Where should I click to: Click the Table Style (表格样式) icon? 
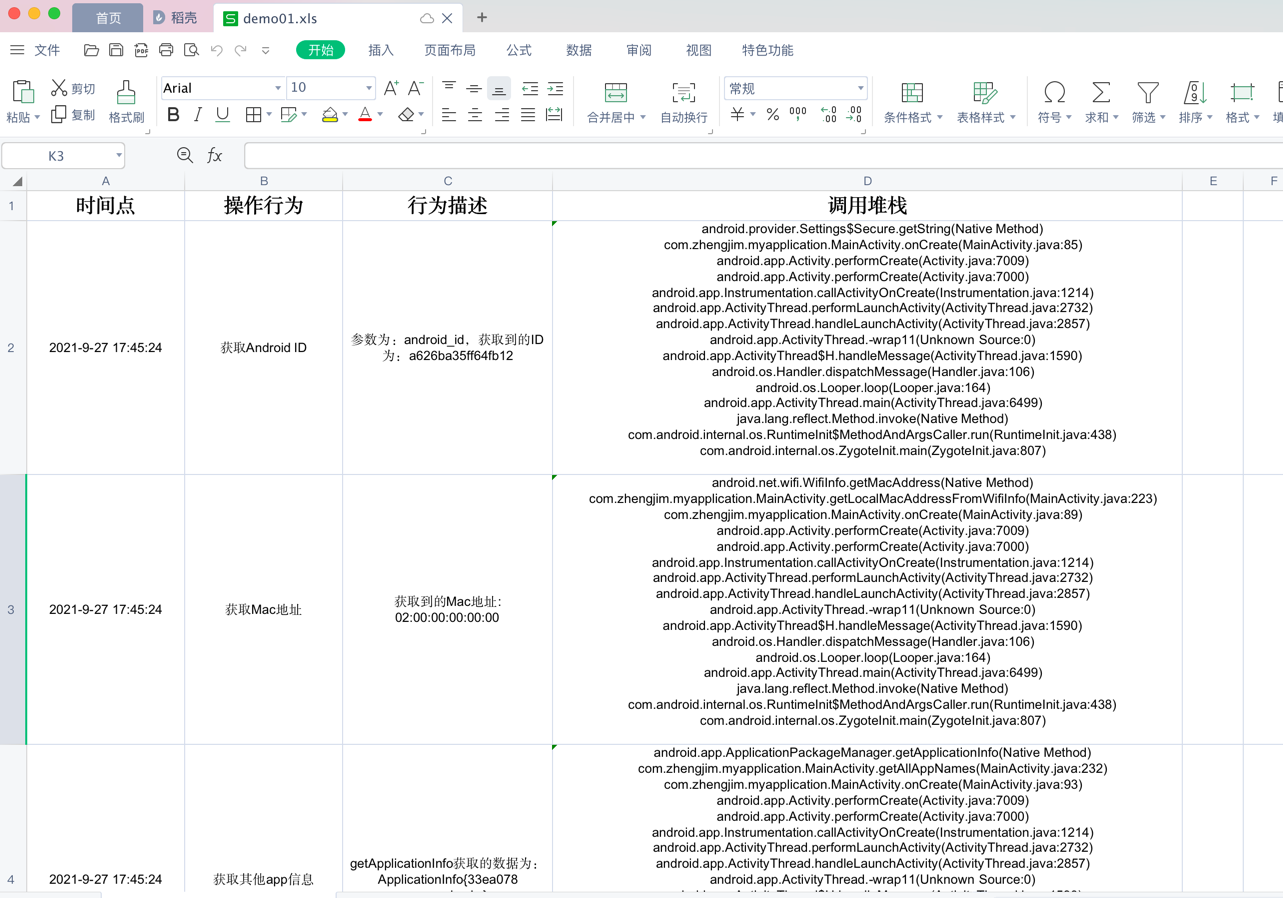coord(984,93)
